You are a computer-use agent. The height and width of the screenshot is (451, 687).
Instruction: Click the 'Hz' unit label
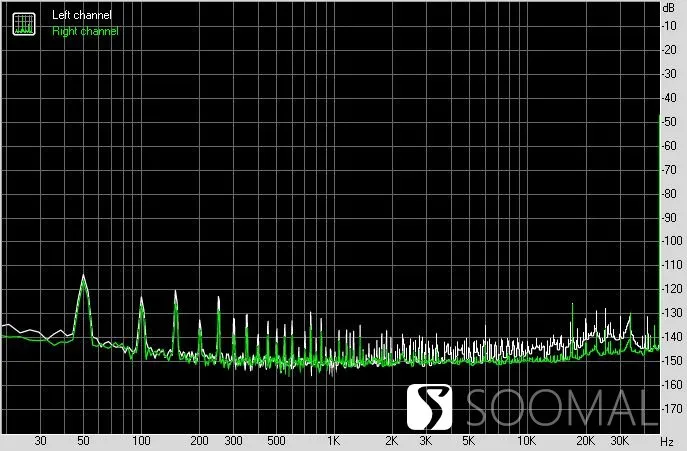point(667,441)
